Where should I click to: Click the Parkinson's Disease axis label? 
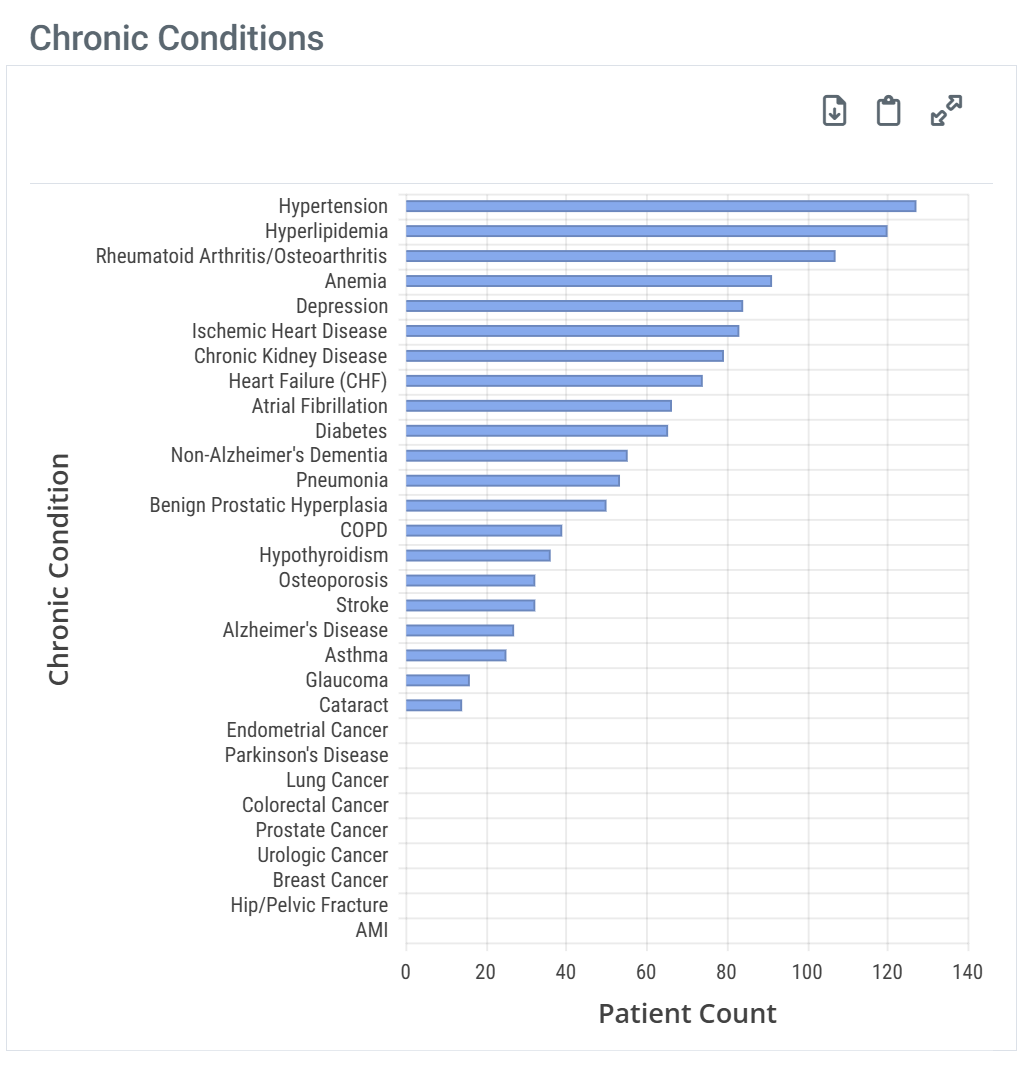click(x=306, y=755)
